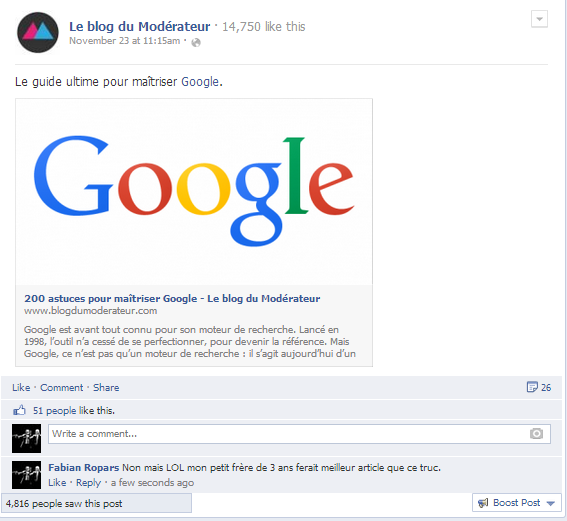Open the Google link in the post text
Screen dimensions: 567x521
200,82
